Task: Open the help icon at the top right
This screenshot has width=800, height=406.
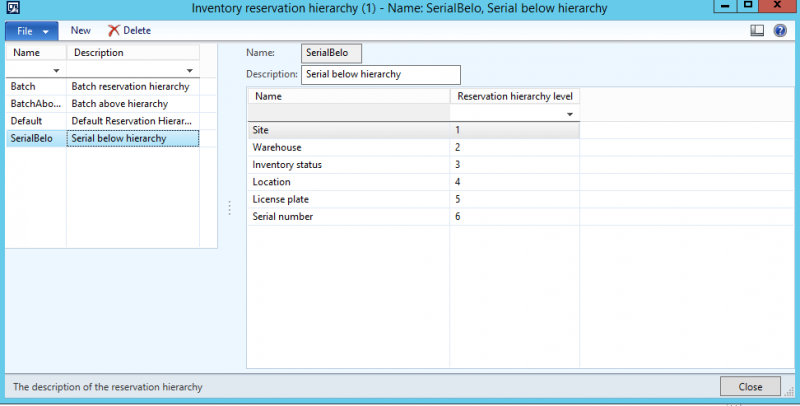Action: [x=780, y=31]
